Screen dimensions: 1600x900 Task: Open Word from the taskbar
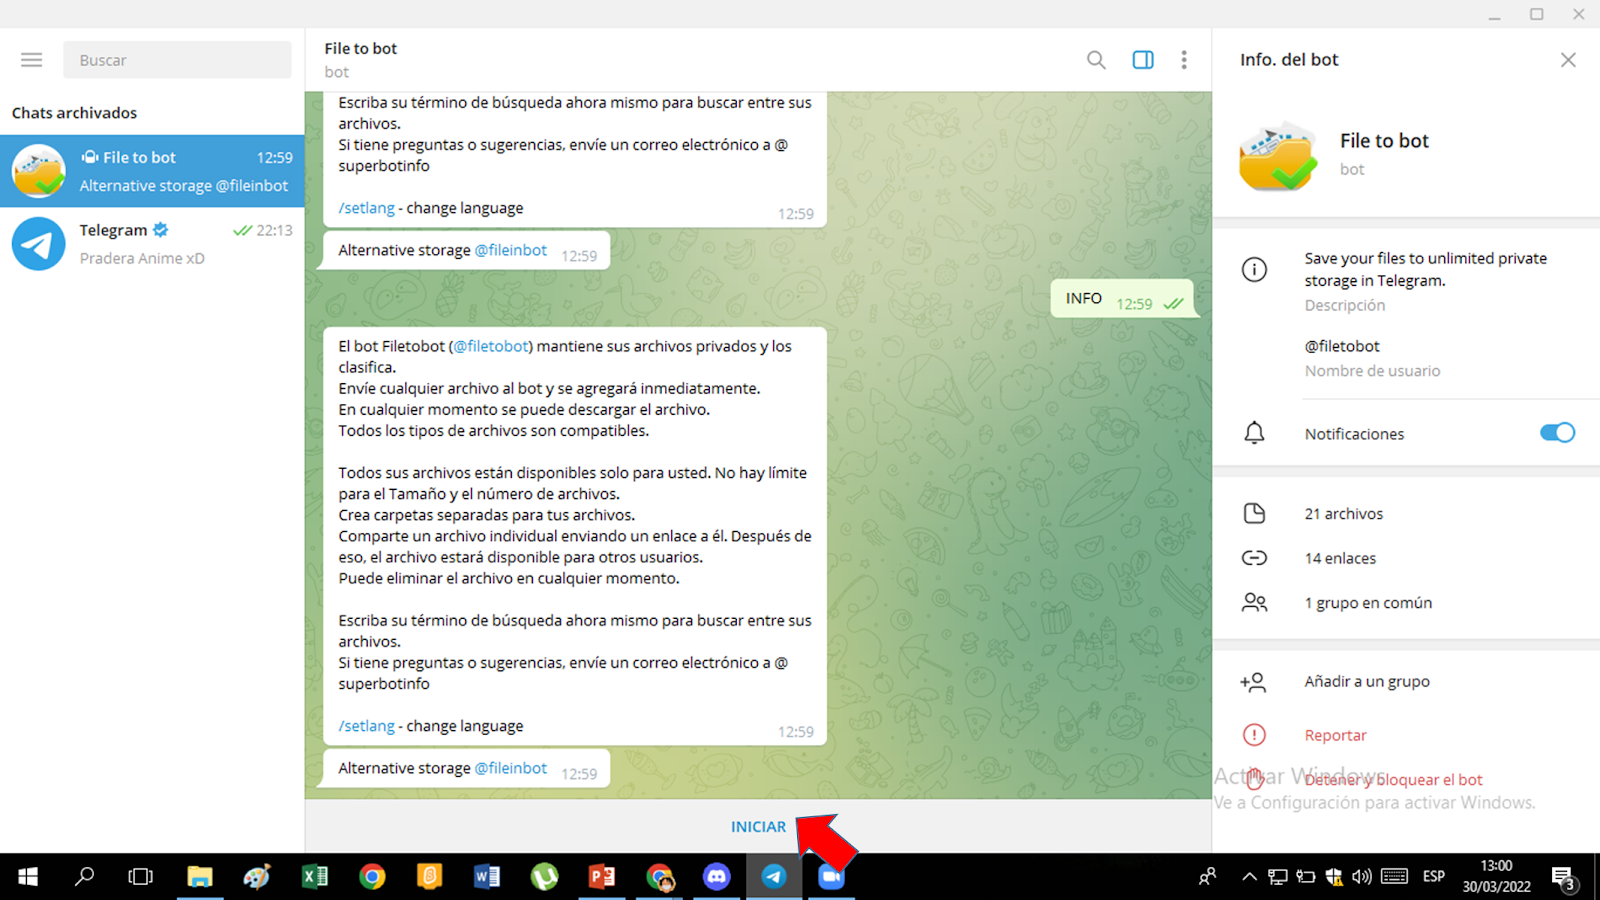pyautogui.click(x=487, y=877)
